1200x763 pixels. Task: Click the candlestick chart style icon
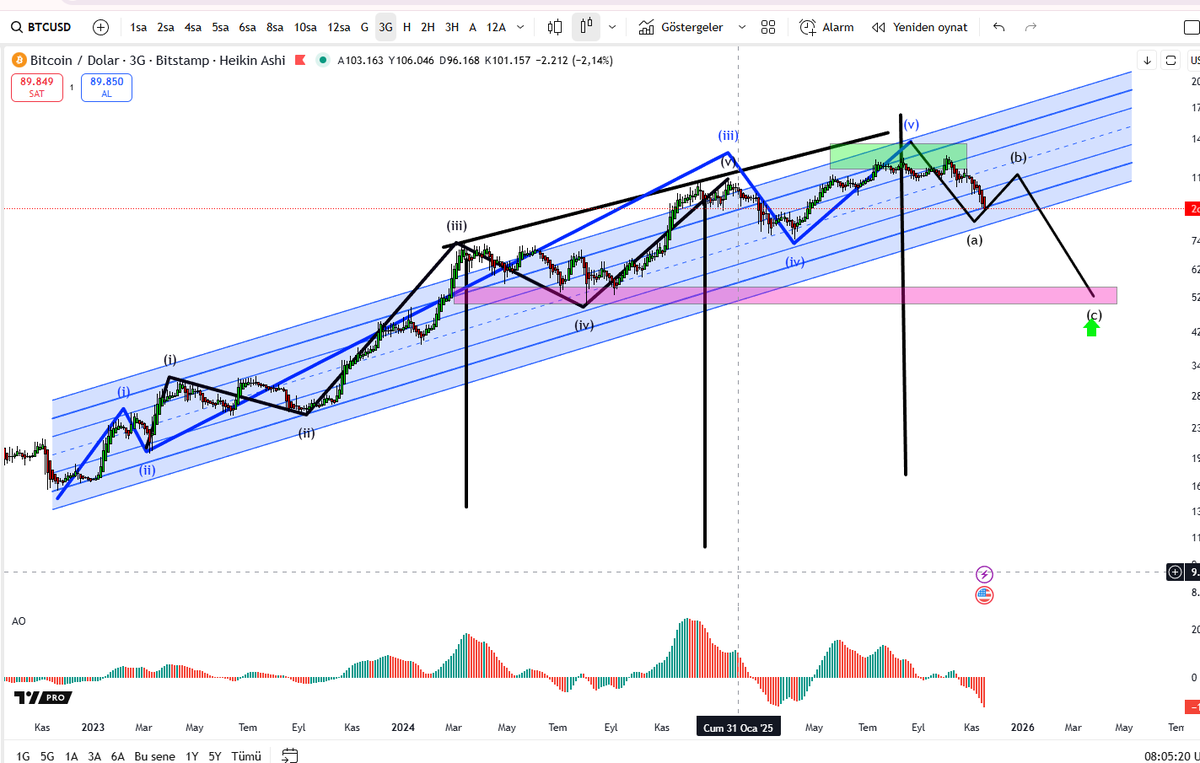point(555,27)
